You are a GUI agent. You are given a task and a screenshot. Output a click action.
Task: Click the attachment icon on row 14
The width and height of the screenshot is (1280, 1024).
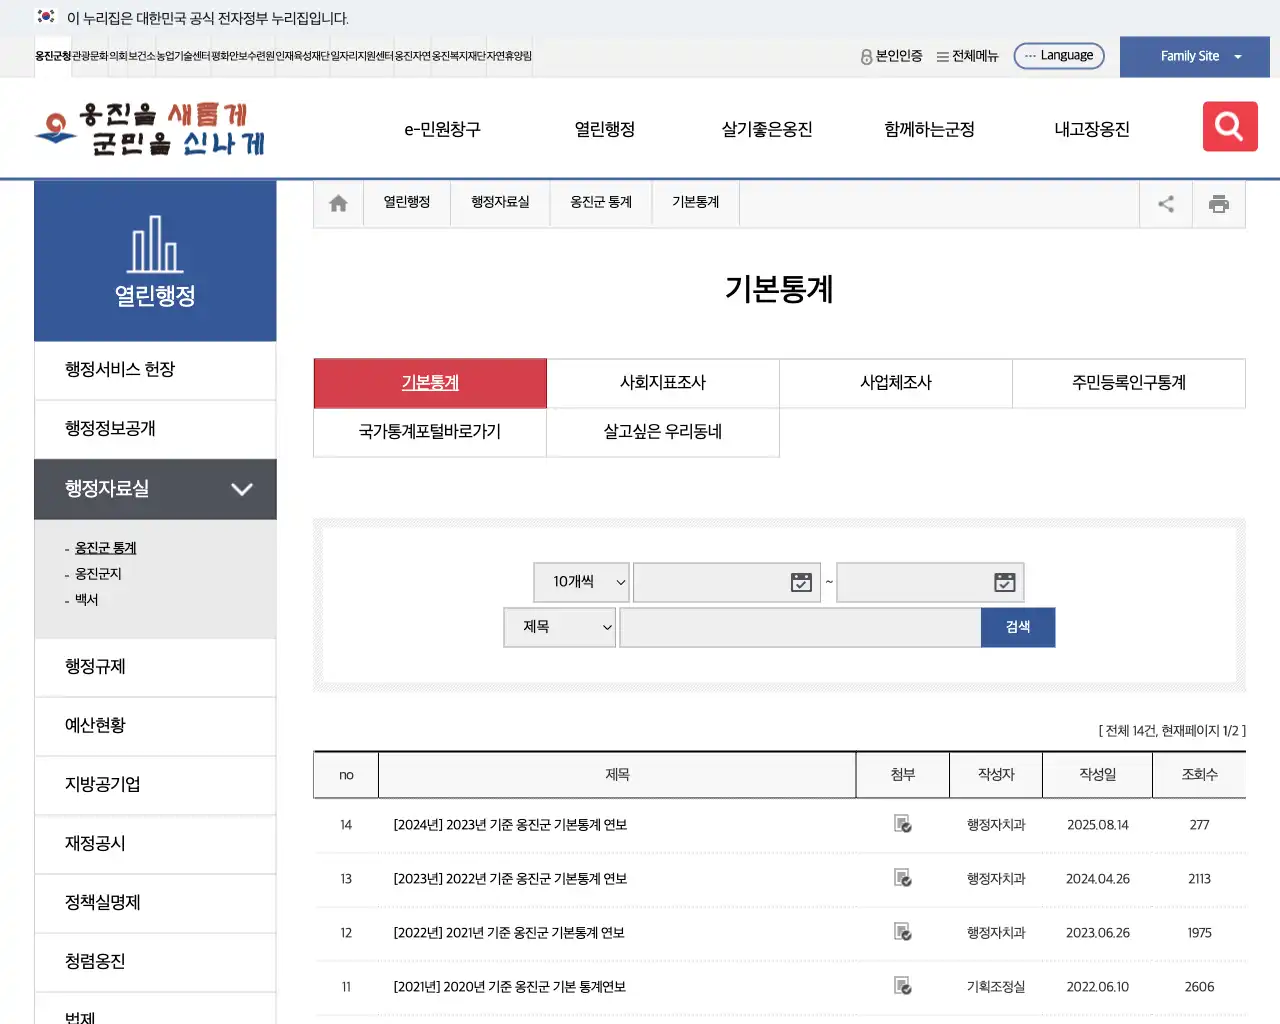[x=902, y=824]
